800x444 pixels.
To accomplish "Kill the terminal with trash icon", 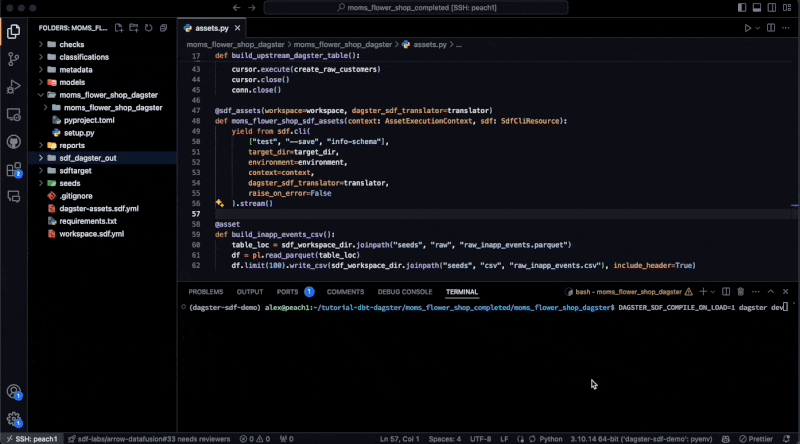I will click(x=741, y=292).
